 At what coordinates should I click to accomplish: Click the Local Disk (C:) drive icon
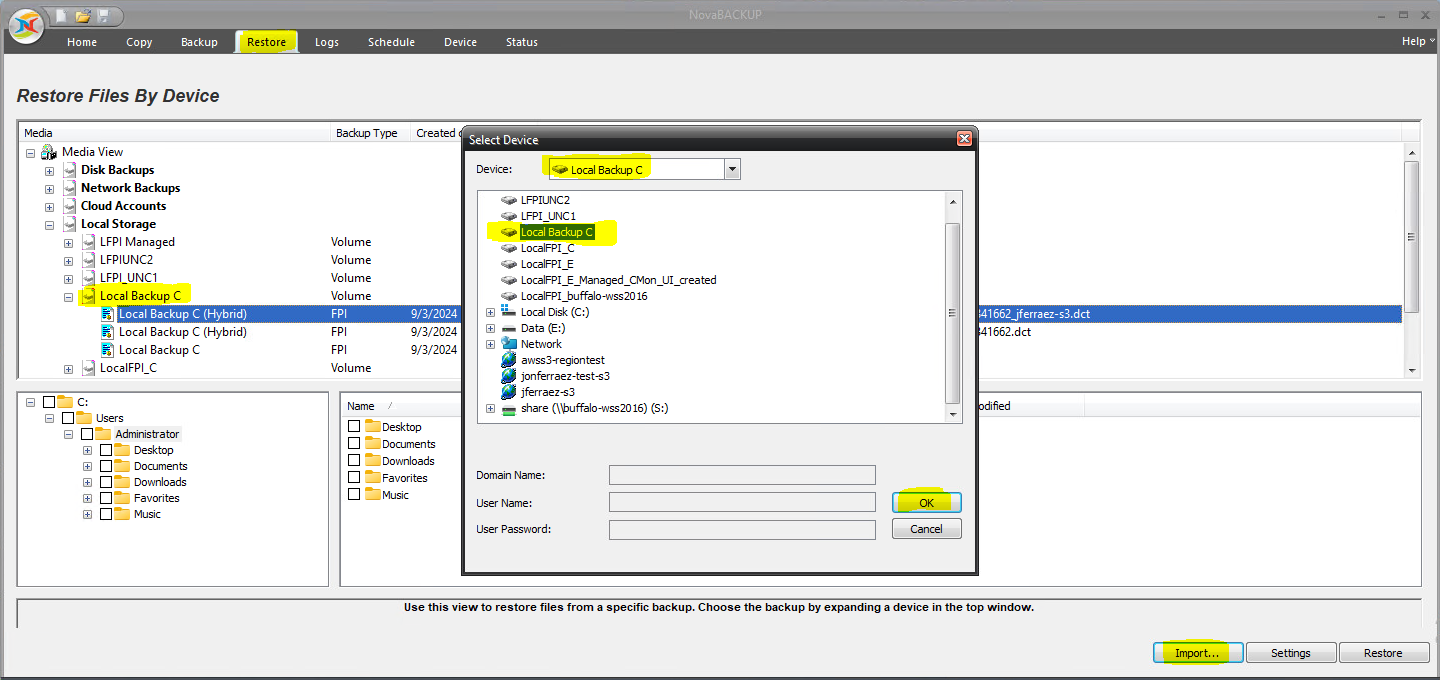click(509, 312)
